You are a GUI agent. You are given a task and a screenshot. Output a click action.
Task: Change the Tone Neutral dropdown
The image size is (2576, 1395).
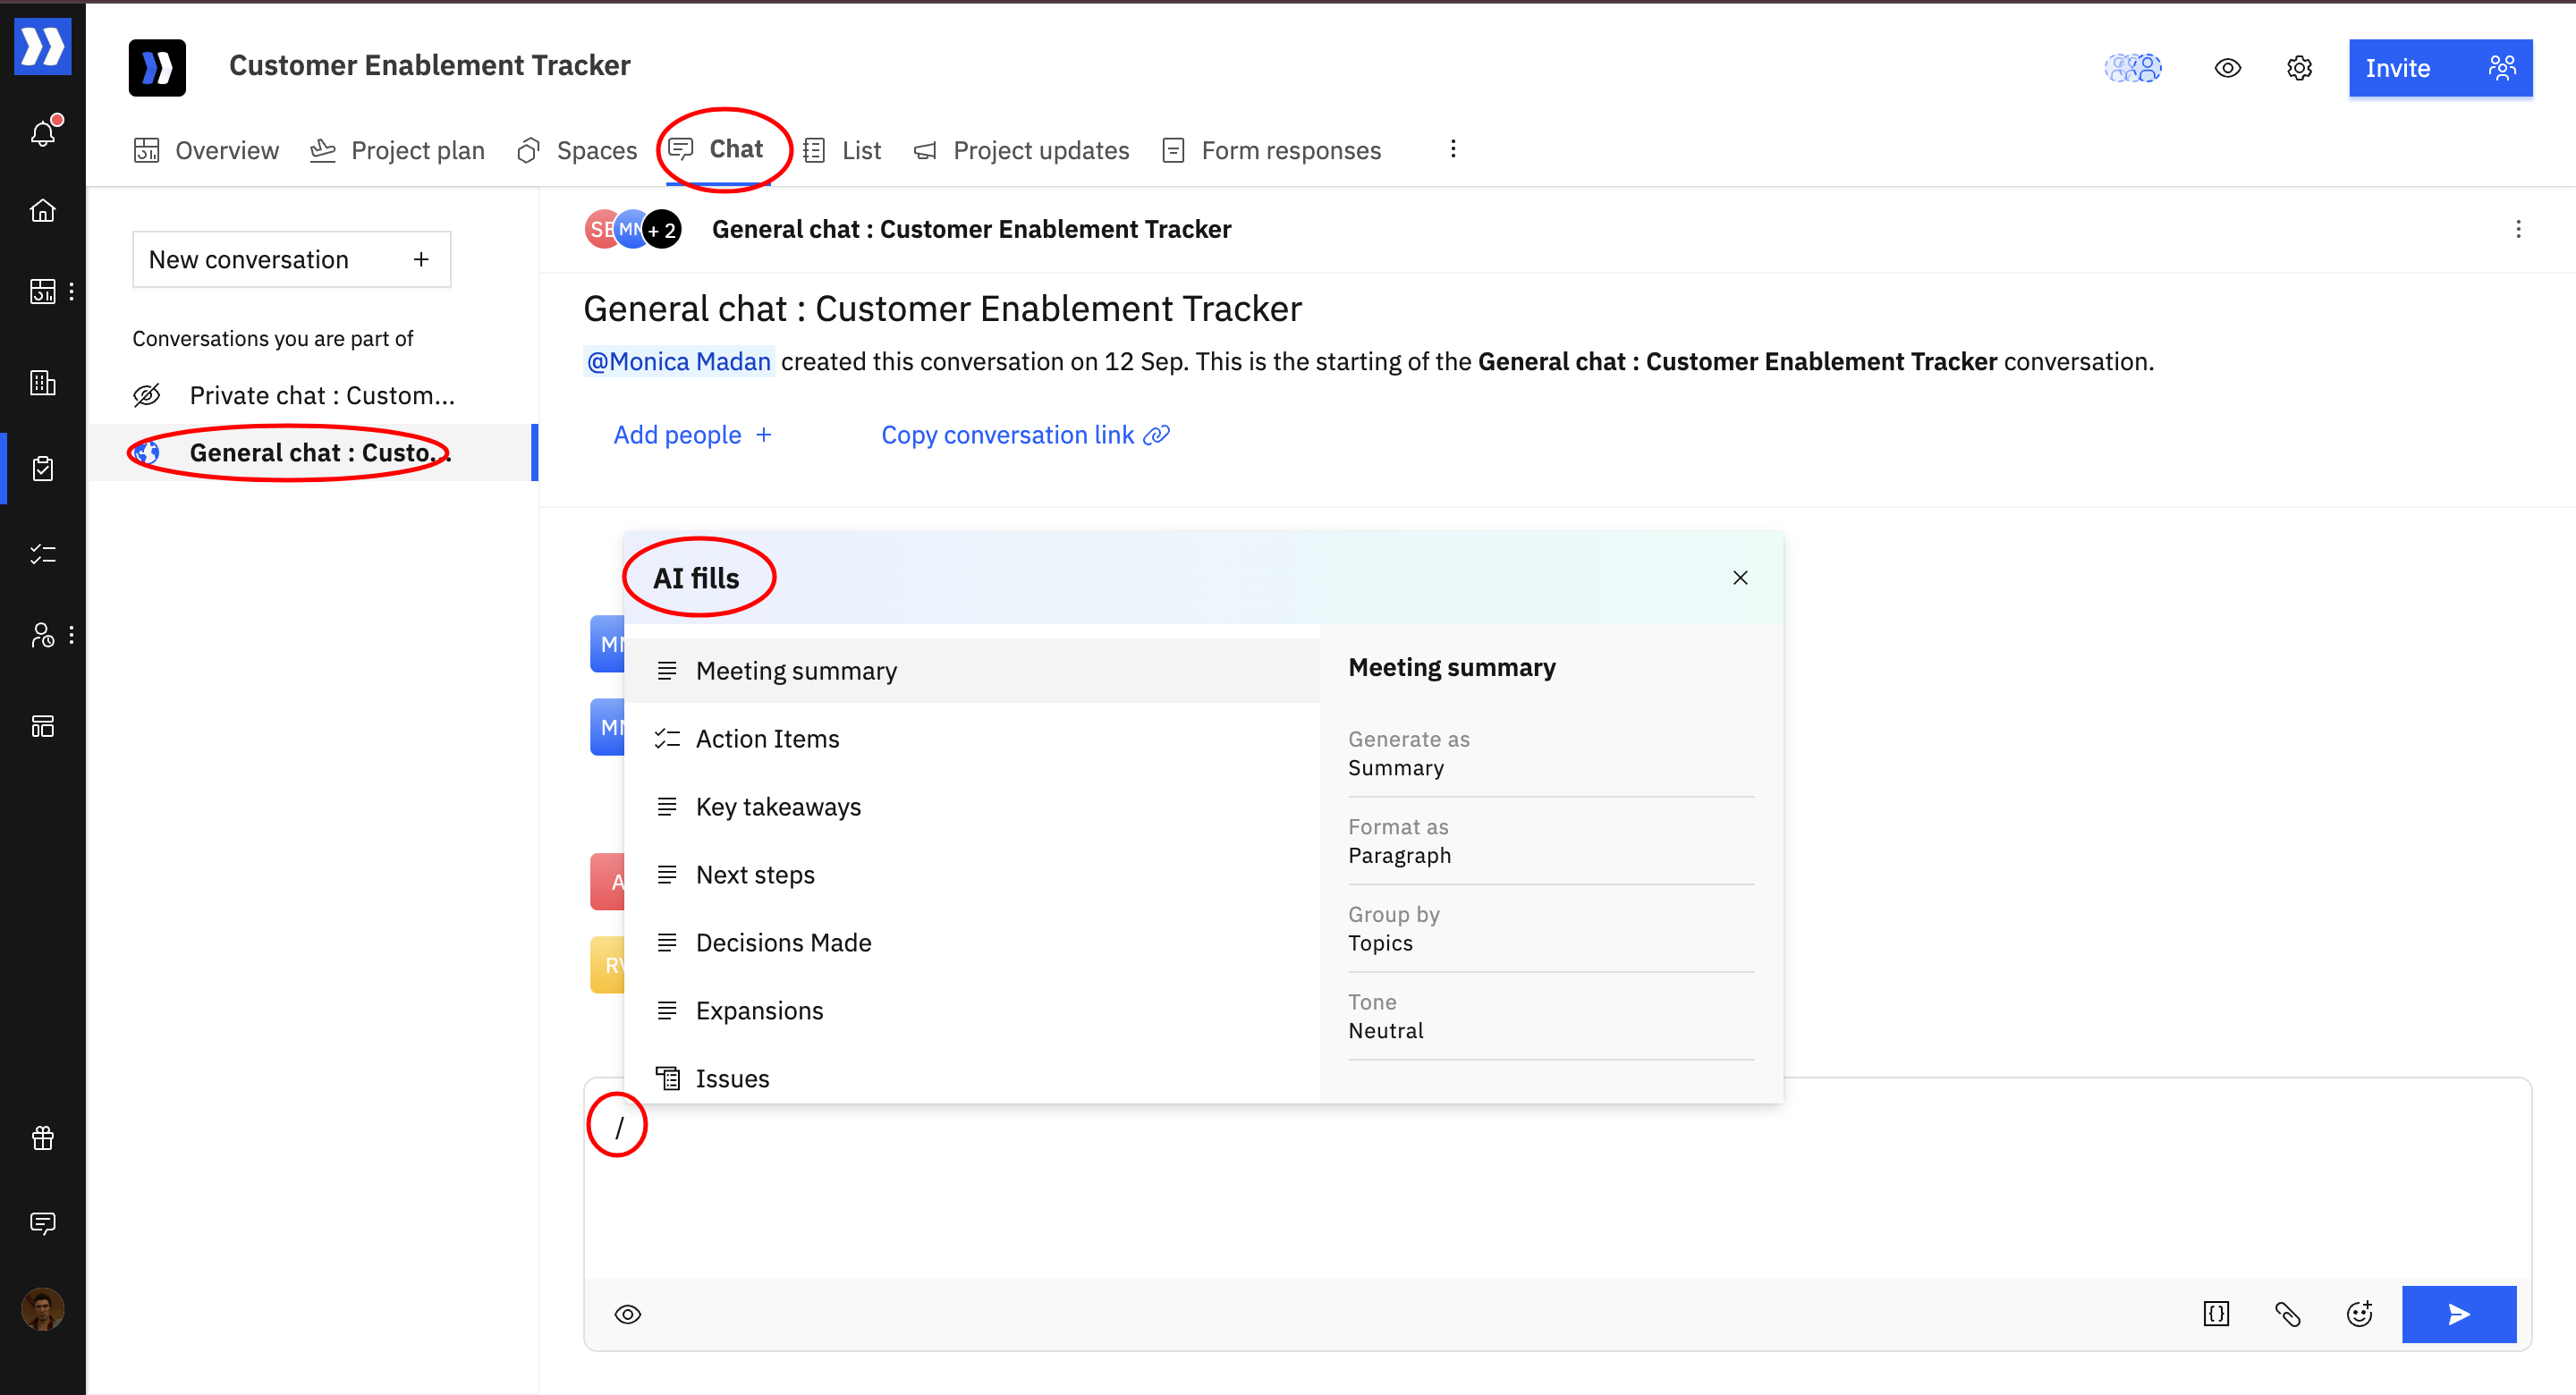tap(1550, 1017)
